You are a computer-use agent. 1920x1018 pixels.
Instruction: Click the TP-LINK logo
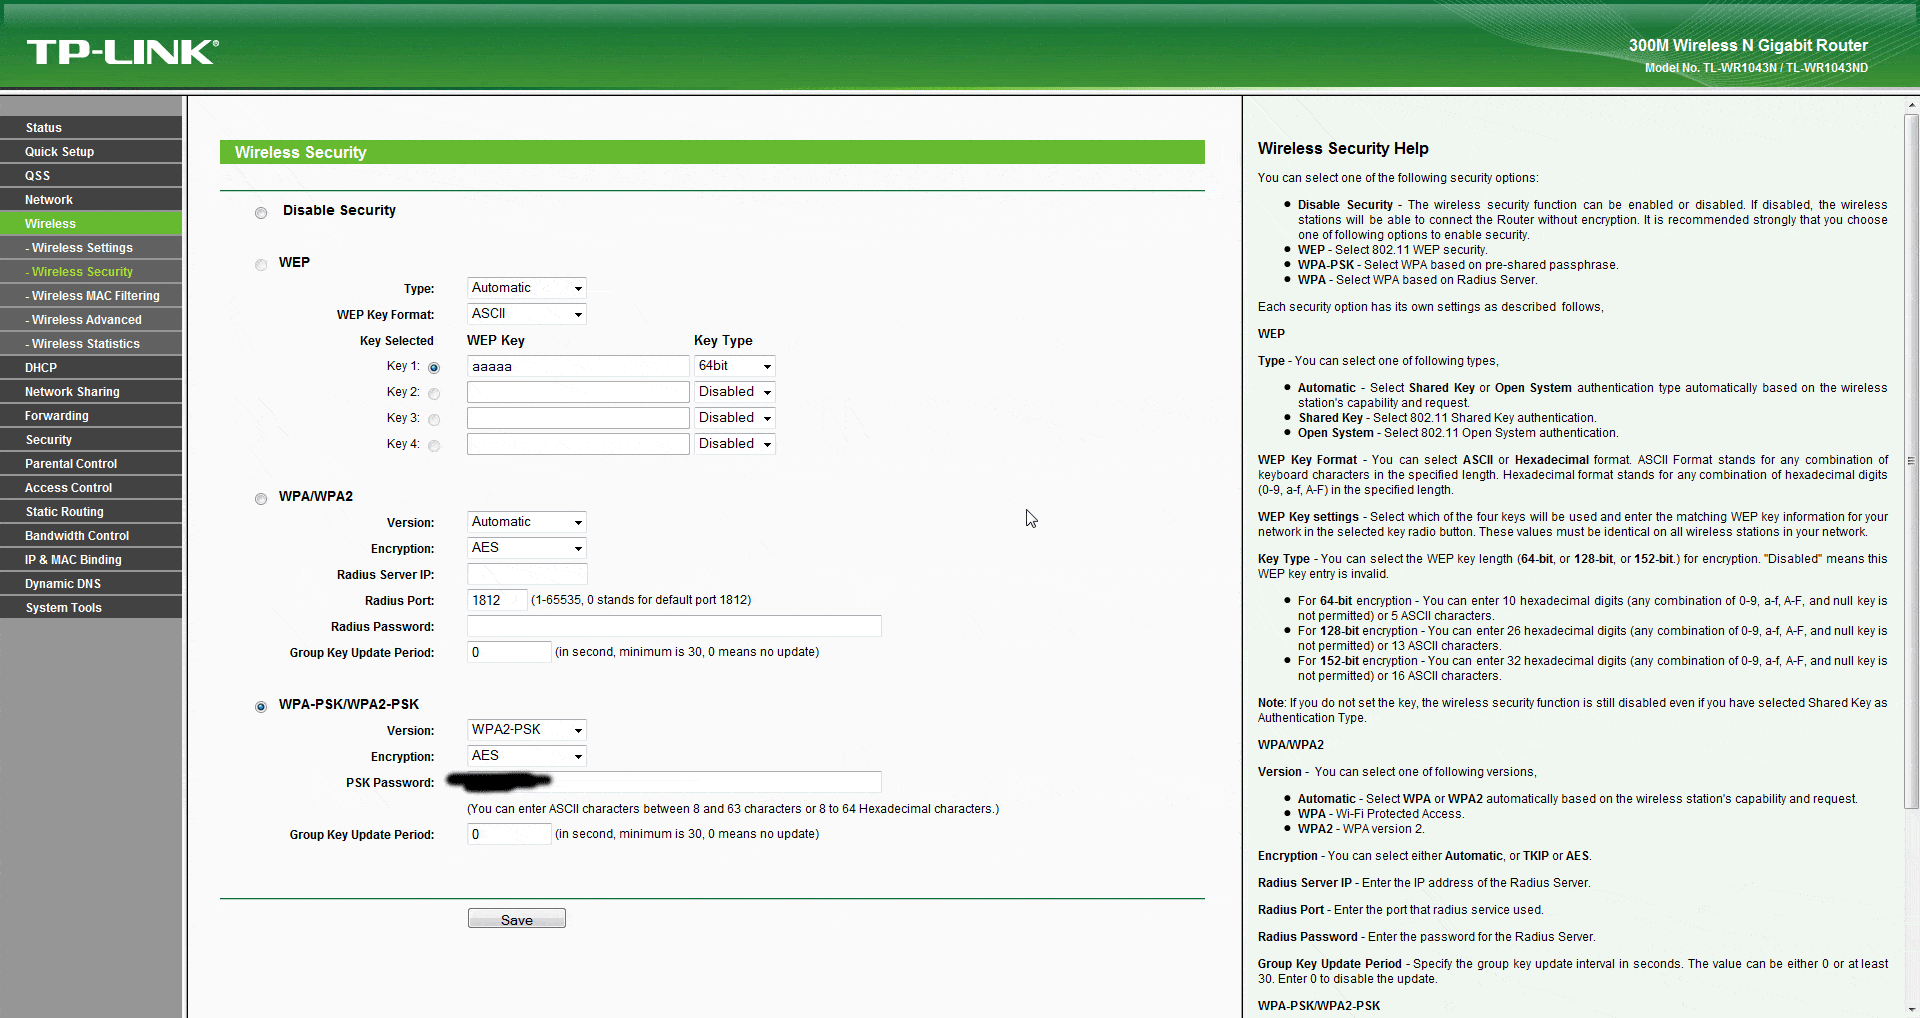[122, 52]
